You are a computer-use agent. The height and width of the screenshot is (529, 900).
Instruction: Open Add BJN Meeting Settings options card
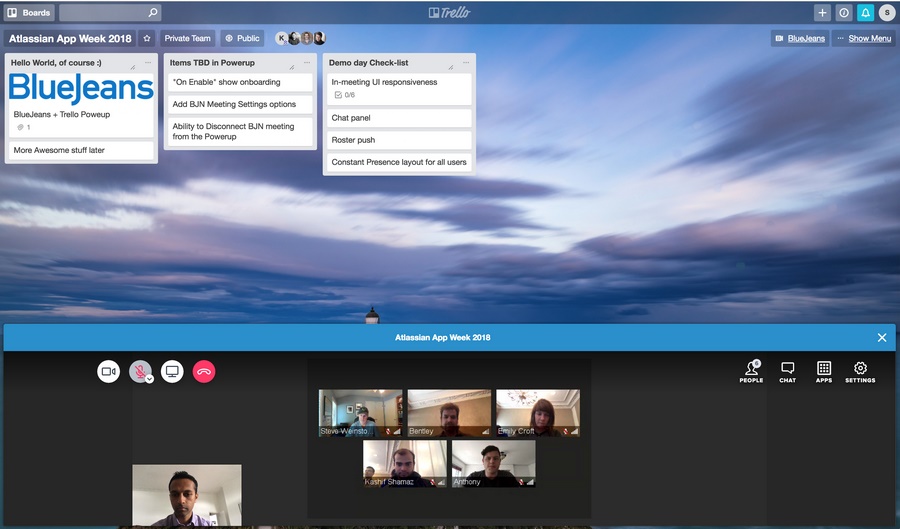click(240, 104)
